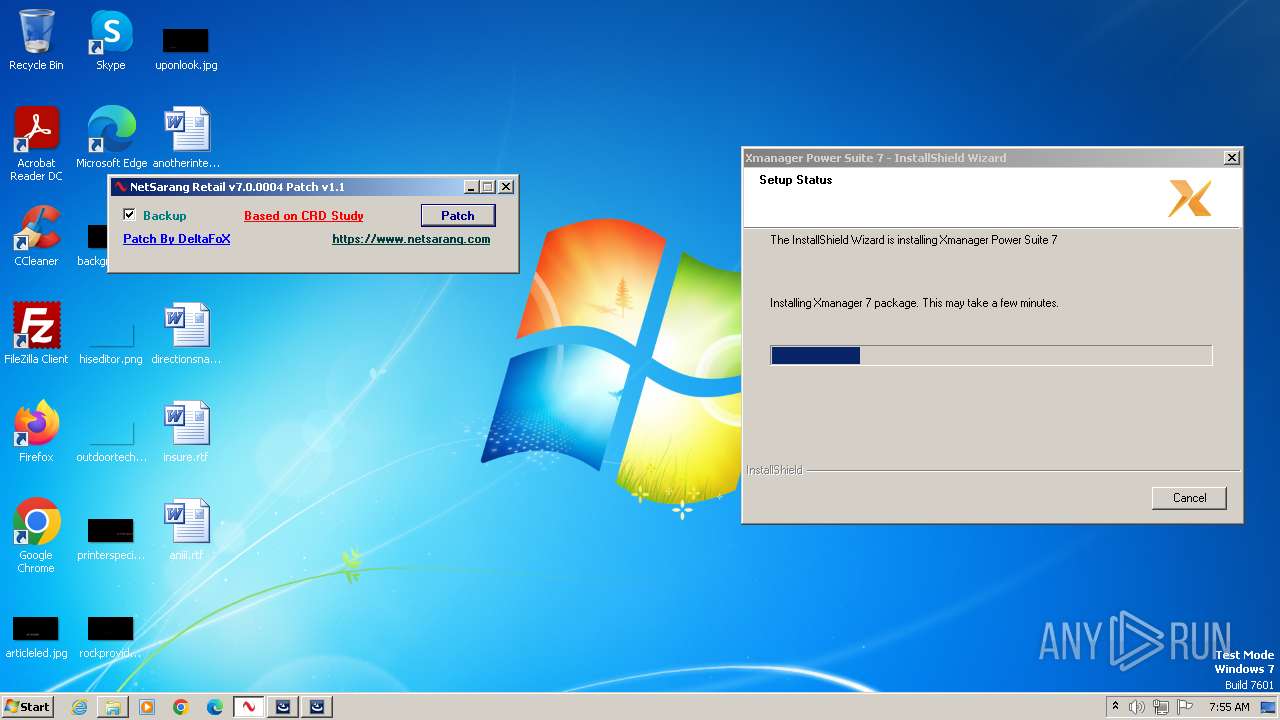Open Chrome from the taskbar
The height and width of the screenshot is (720, 1280).
point(181,707)
